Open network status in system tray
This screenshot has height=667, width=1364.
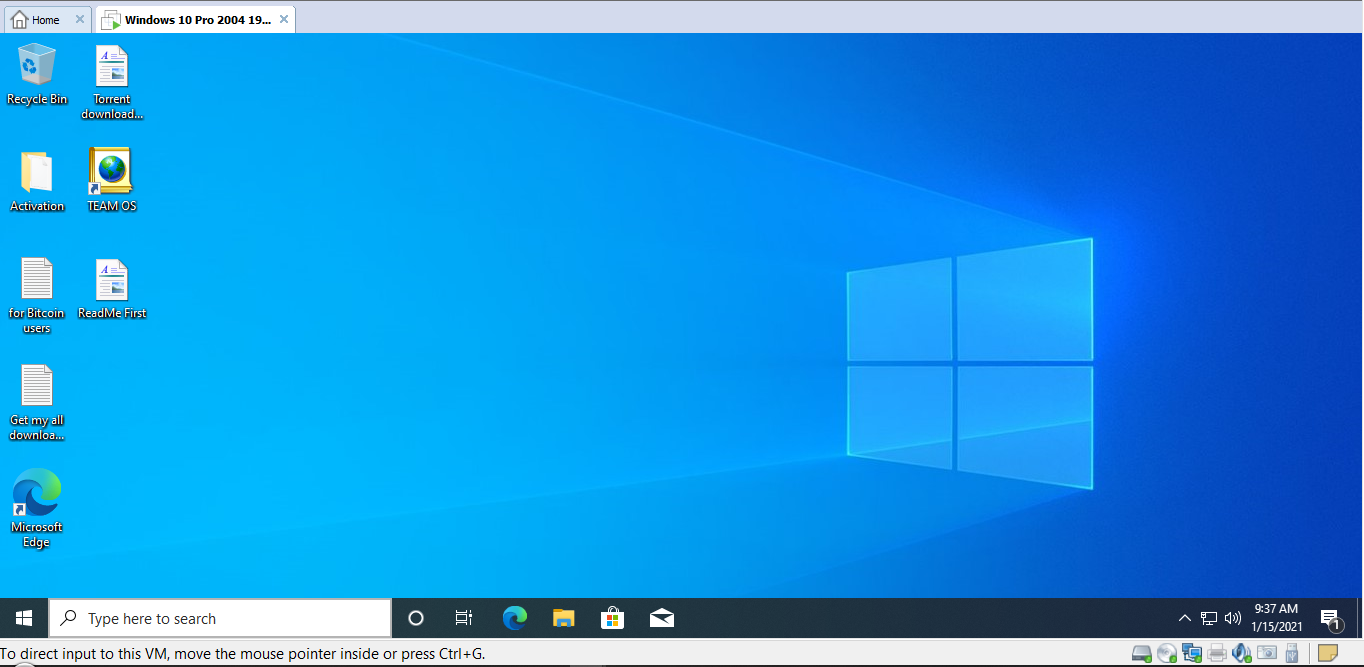tap(1209, 618)
